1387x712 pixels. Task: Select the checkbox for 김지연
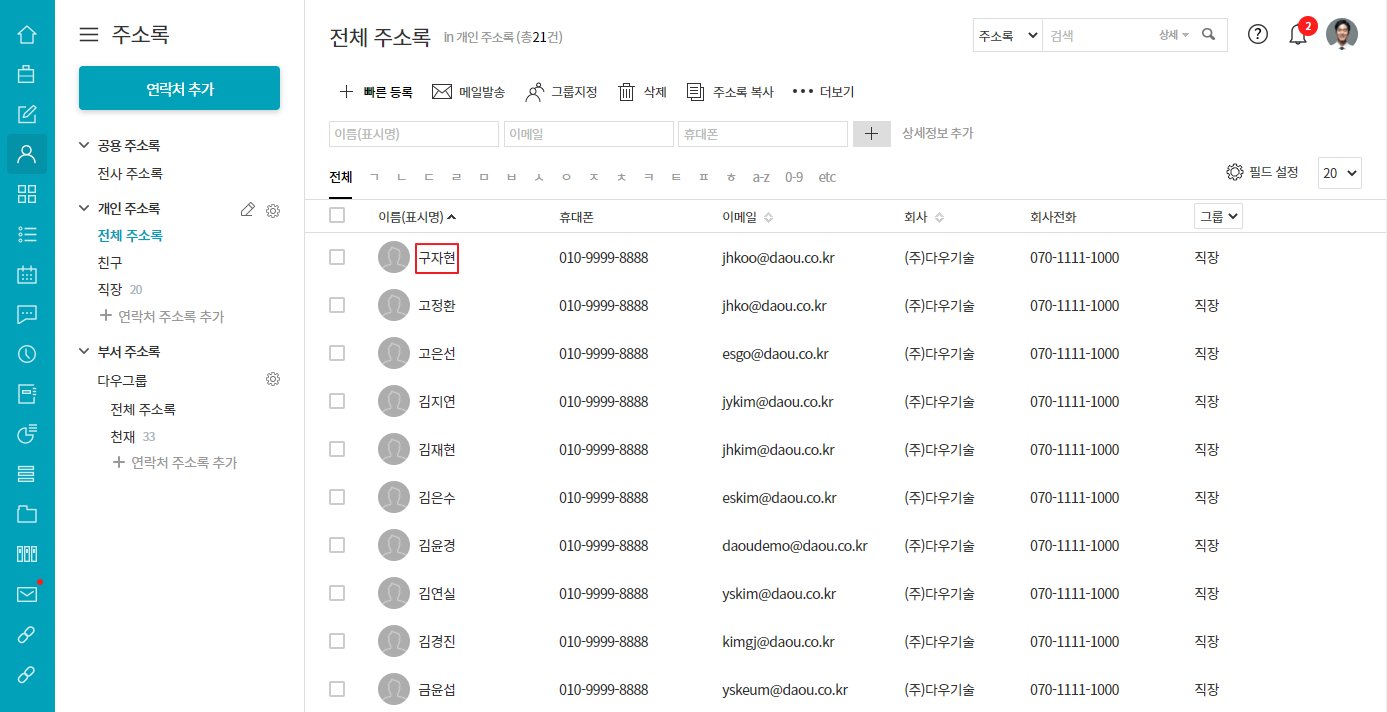pyautogui.click(x=337, y=401)
